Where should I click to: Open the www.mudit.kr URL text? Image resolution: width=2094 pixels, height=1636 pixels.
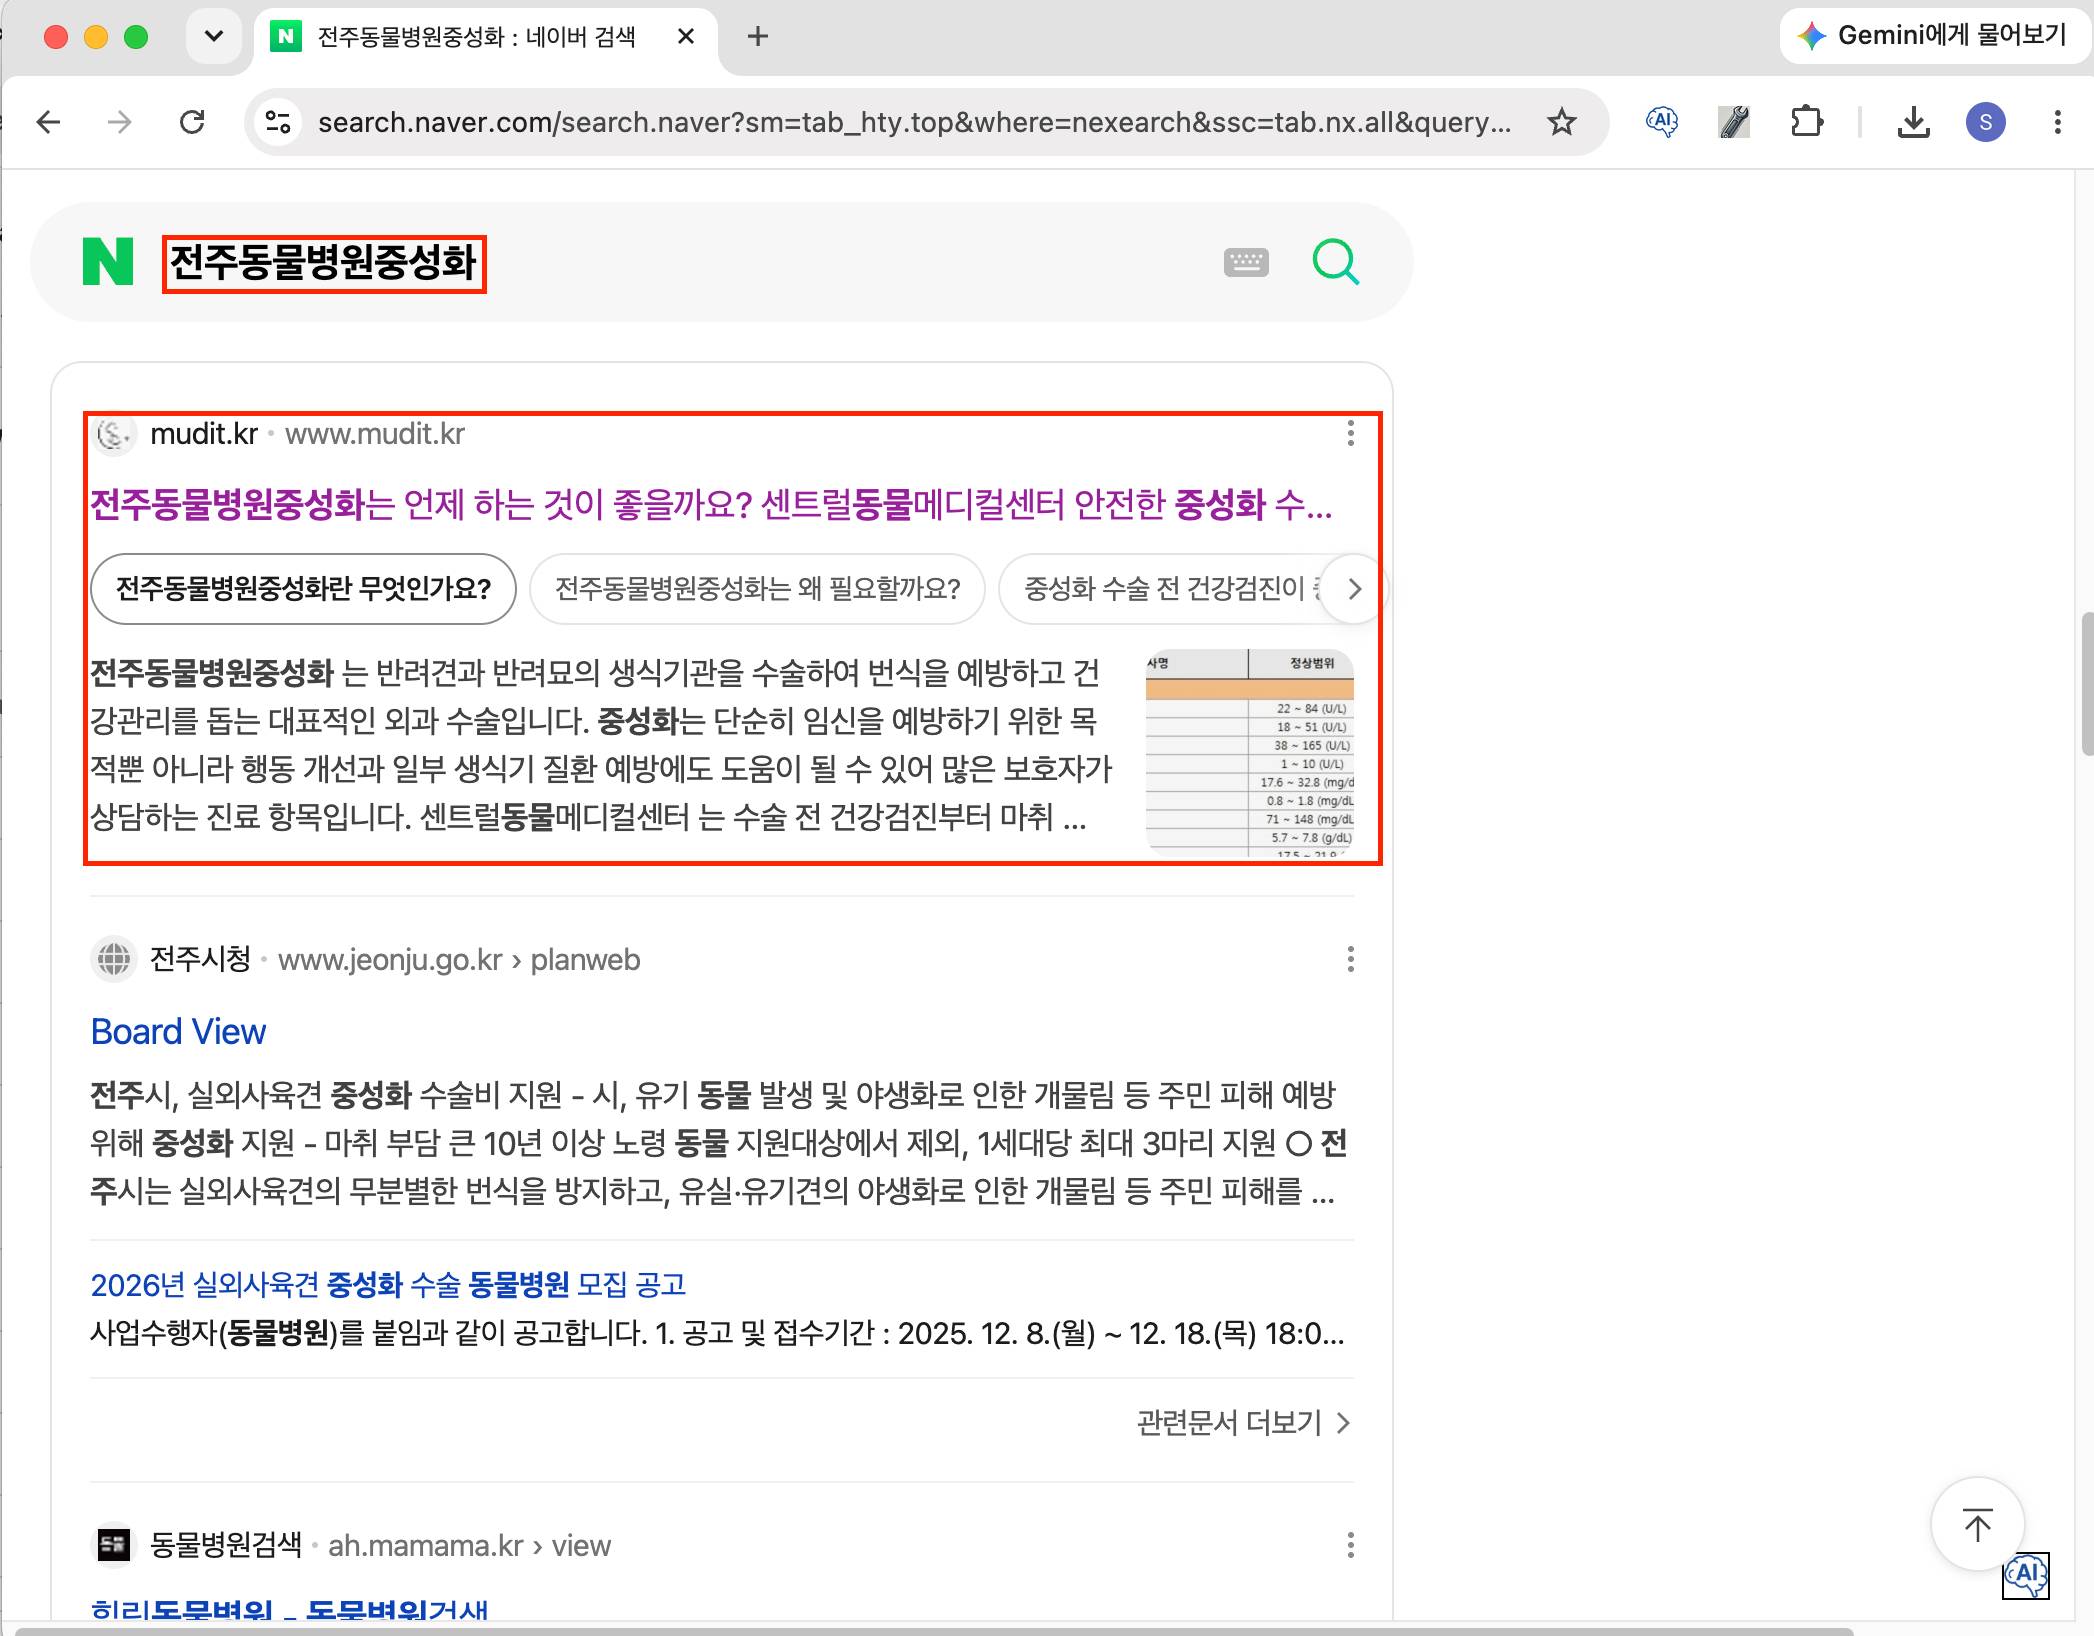point(375,434)
